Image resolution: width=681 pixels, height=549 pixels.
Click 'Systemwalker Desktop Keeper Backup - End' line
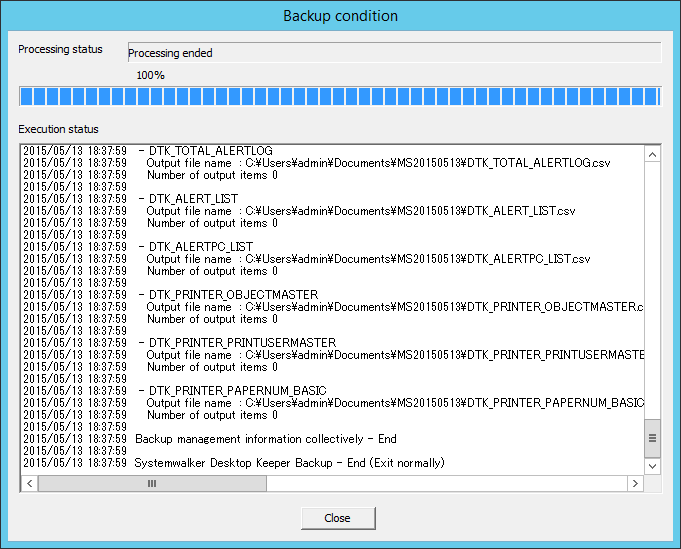pos(234,463)
